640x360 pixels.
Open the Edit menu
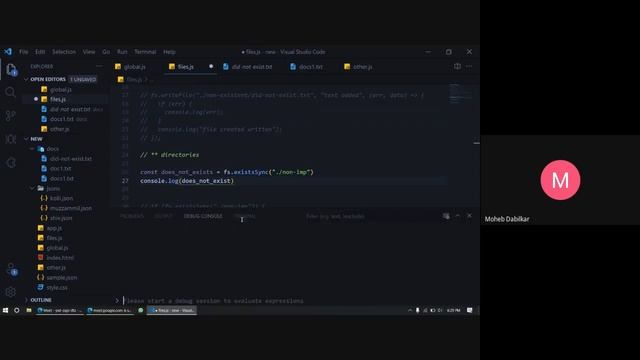point(40,52)
